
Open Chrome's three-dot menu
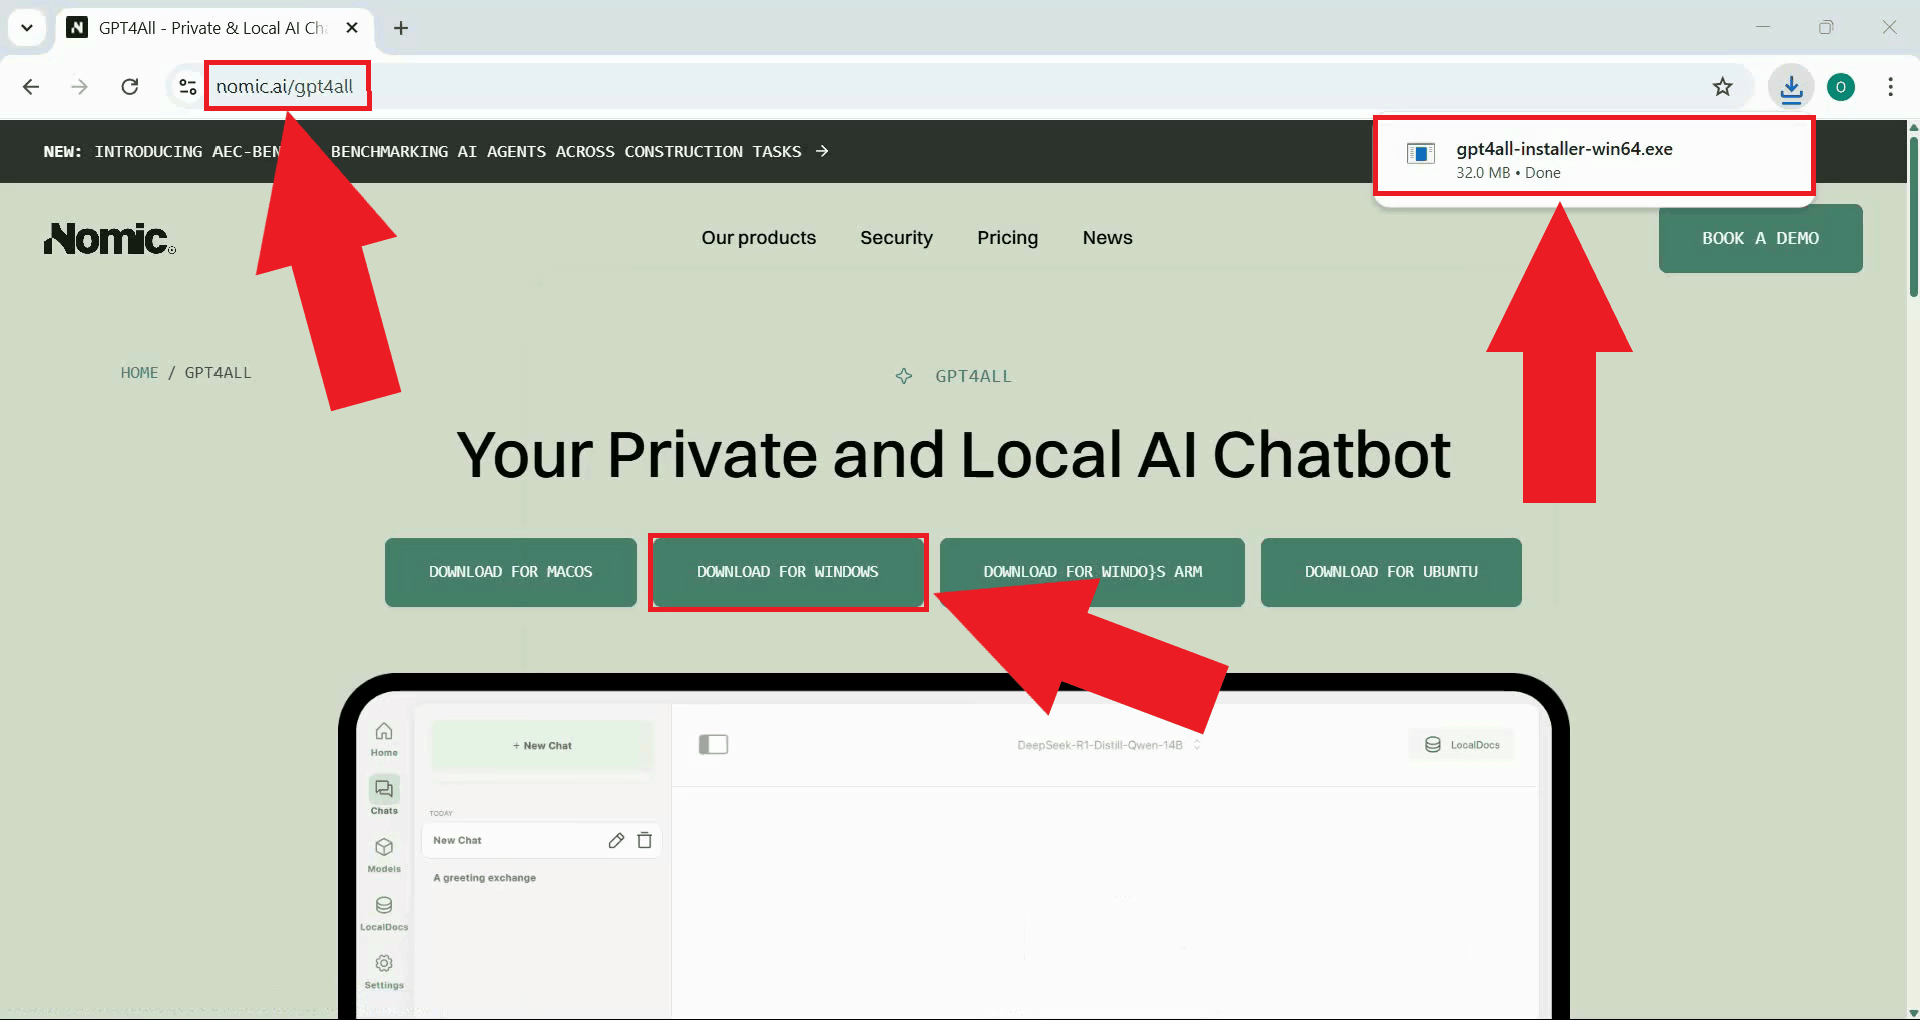[1891, 87]
